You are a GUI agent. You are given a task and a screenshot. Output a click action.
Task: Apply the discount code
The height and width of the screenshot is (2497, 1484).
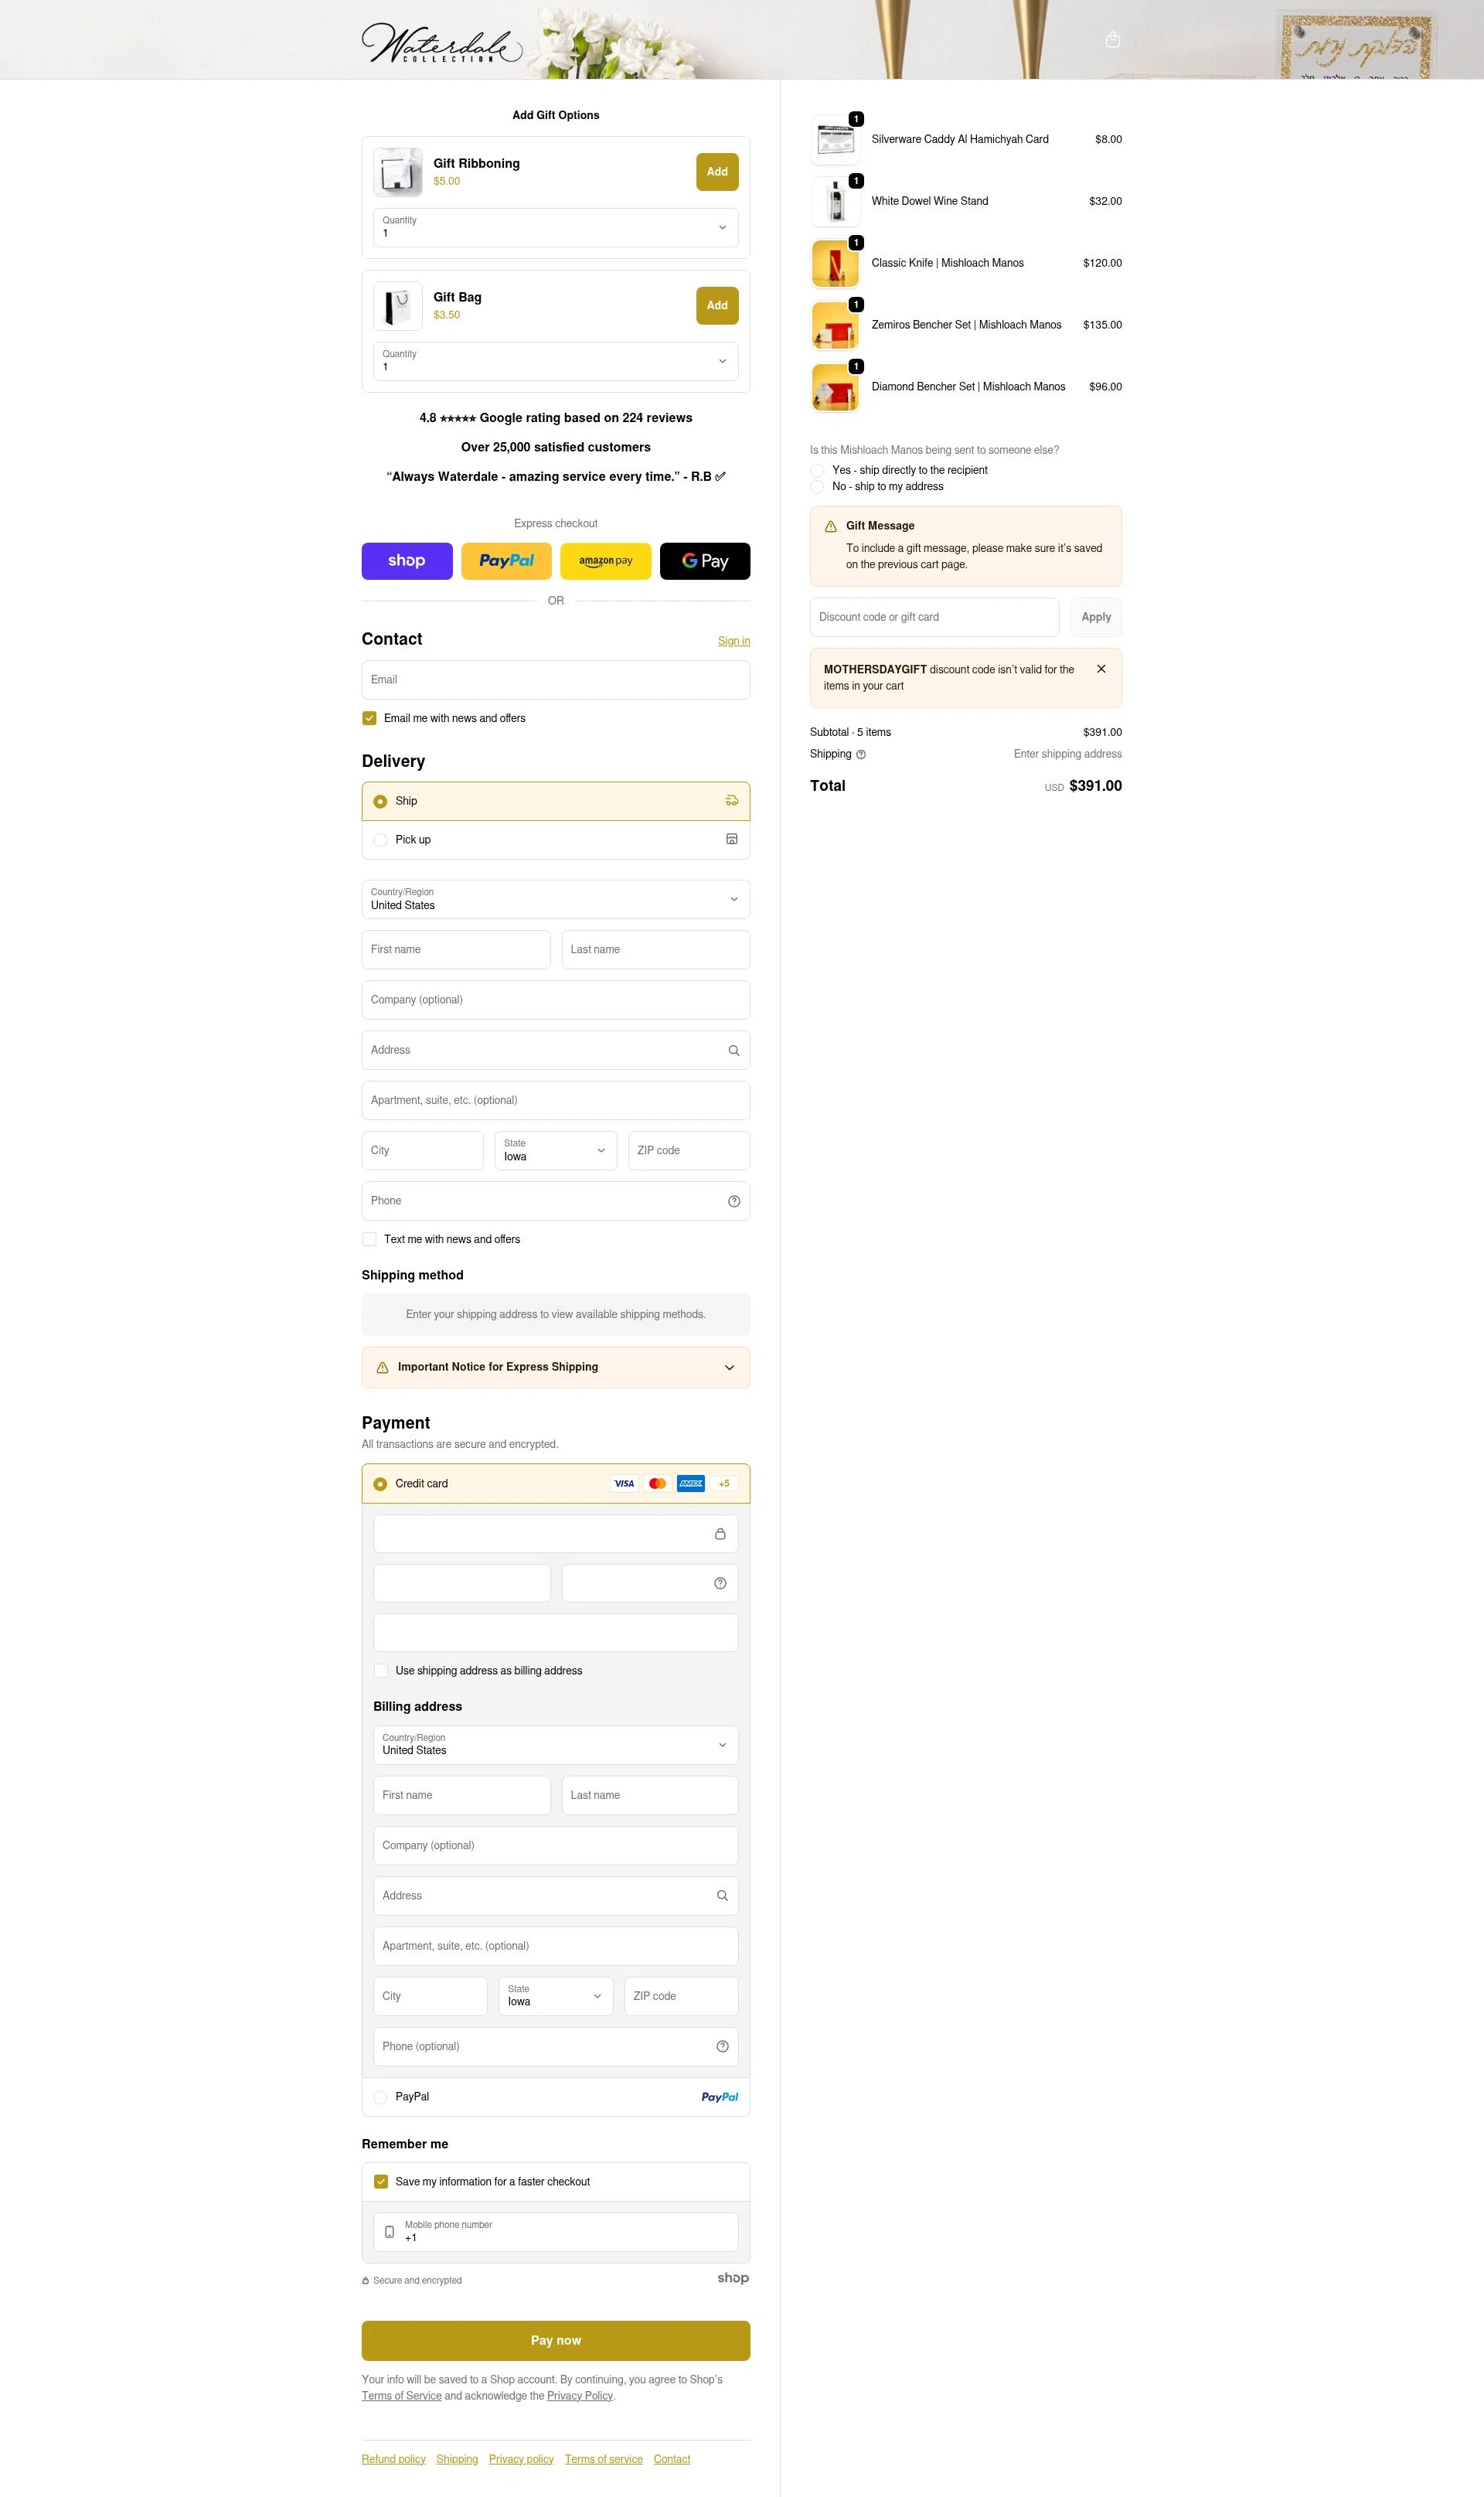1095,617
